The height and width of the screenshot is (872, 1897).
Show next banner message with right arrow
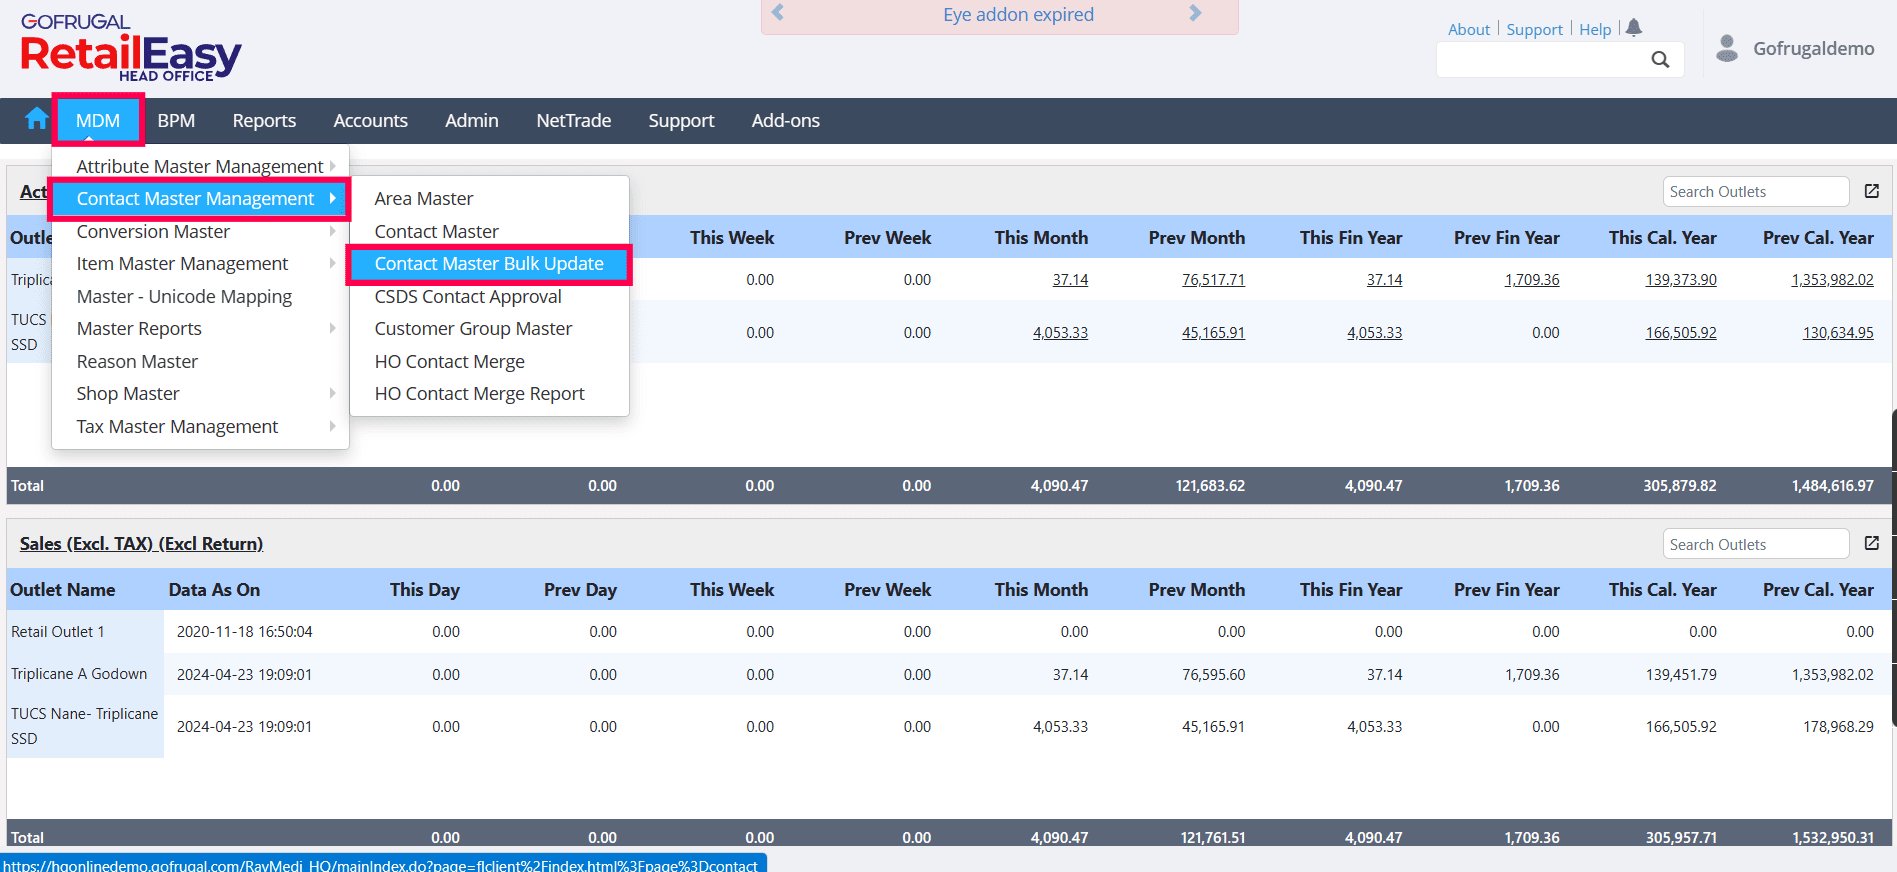coord(1195,13)
